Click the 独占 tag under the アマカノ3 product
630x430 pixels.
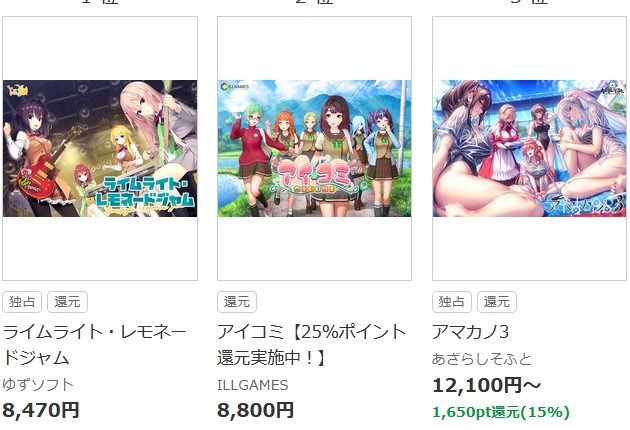coord(452,302)
